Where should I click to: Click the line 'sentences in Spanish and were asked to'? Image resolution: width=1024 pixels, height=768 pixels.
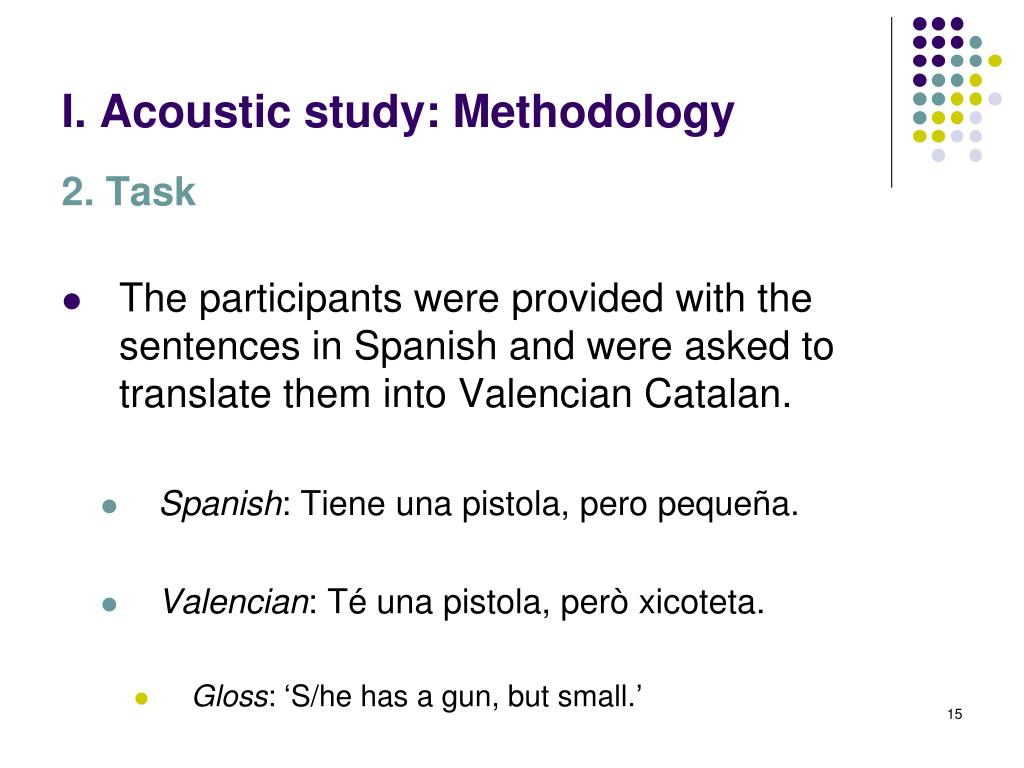pos(476,346)
